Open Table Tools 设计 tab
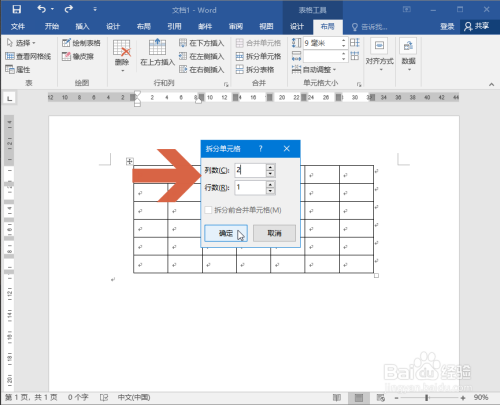 [297, 27]
